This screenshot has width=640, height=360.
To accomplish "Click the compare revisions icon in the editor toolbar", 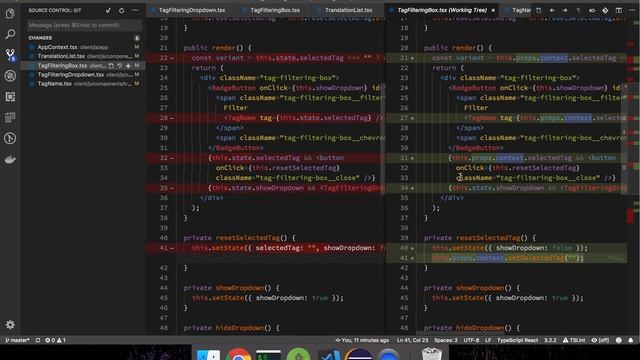I will [x=592, y=10].
